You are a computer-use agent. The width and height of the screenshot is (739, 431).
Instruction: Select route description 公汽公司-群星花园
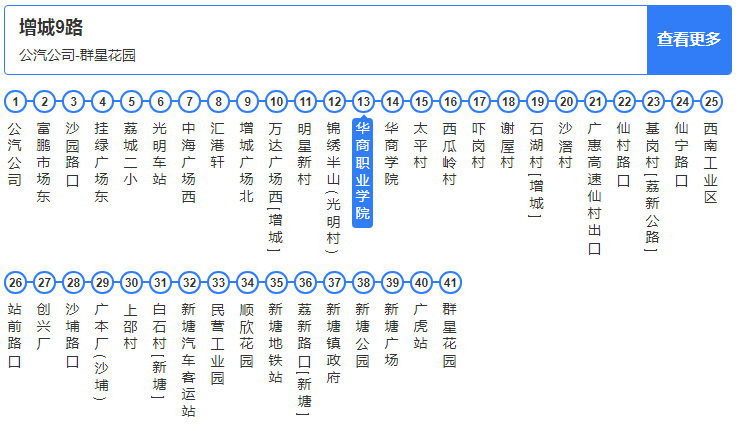click(x=77, y=56)
